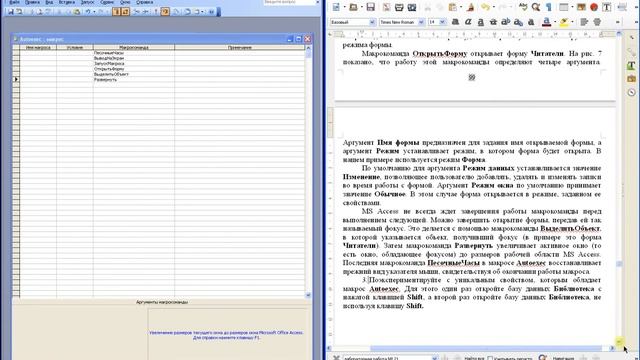Viewport: 640px width, 360px height.
Task: Open the Сервис menu in Access
Action: coord(107,2)
